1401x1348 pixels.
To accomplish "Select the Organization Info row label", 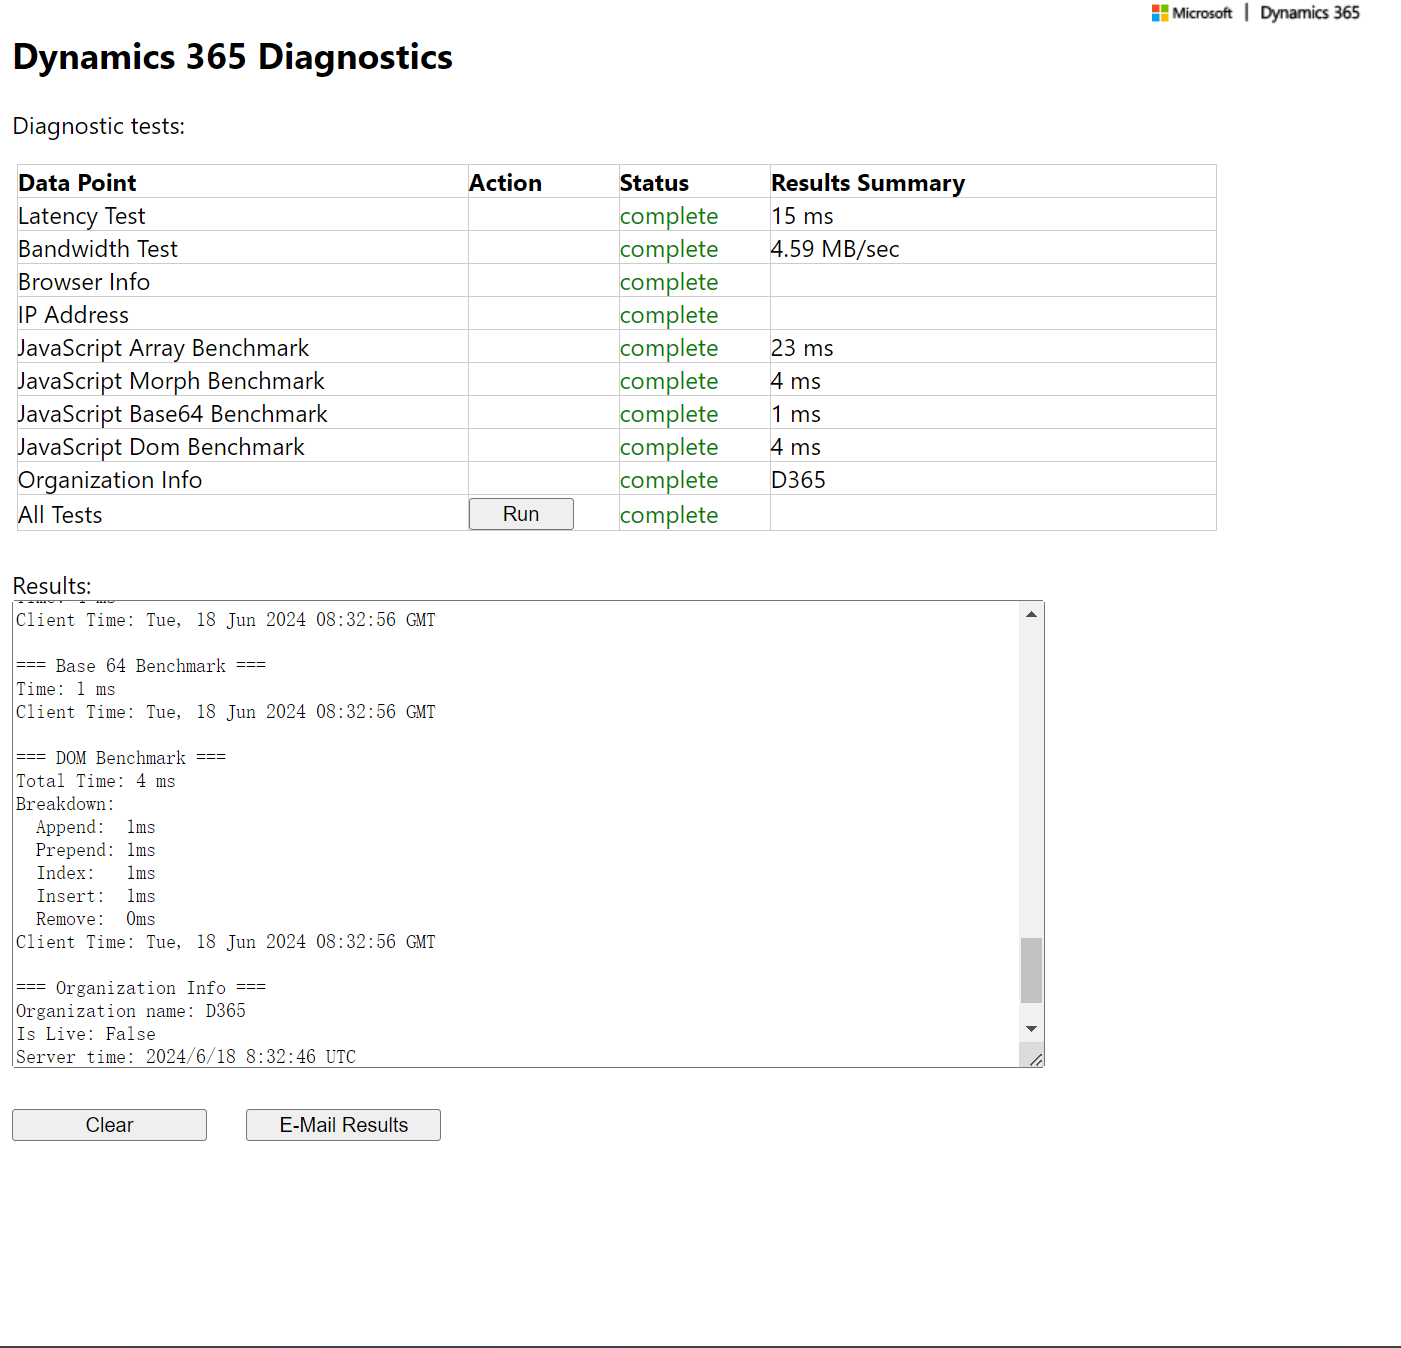I will tap(110, 480).
